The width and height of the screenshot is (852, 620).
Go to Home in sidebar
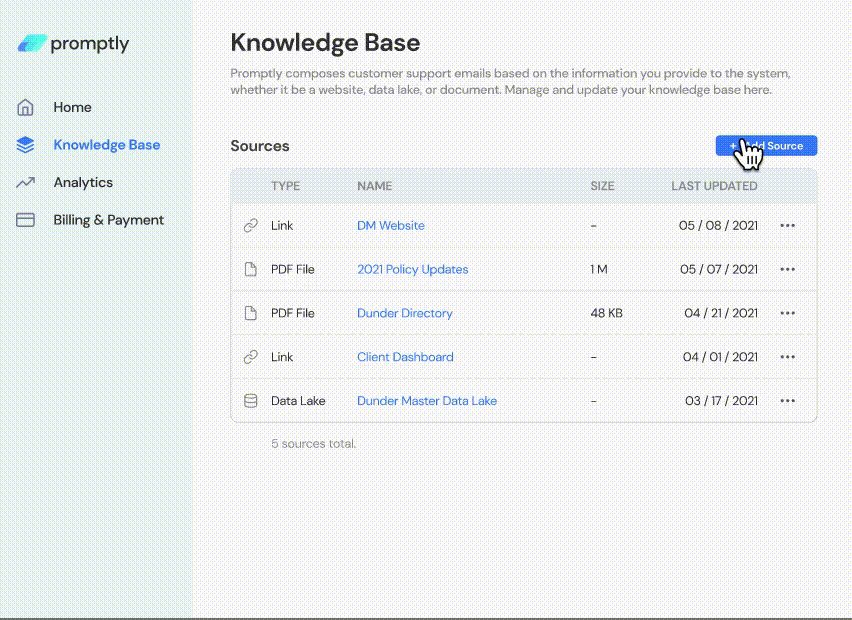click(x=72, y=107)
